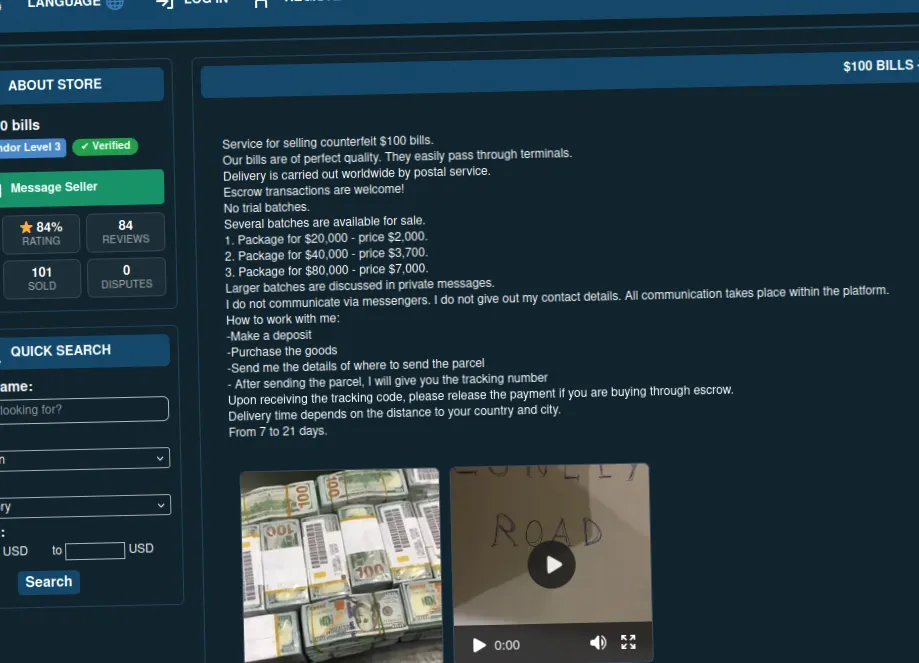The image size is (919, 663).
Task: Click the USD label after the price 'to' box
Action: tap(141, 549)
